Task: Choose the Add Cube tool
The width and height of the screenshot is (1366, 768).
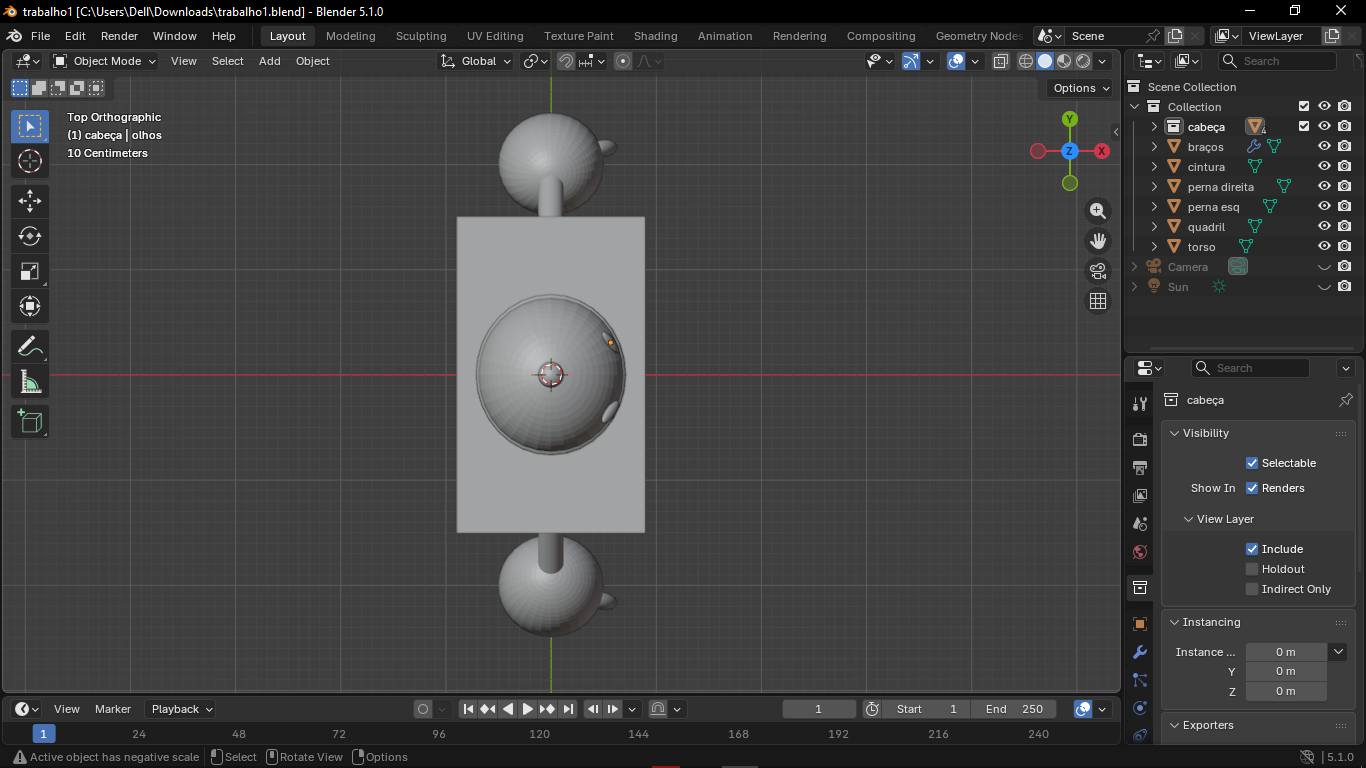Action: click(30, 421)
